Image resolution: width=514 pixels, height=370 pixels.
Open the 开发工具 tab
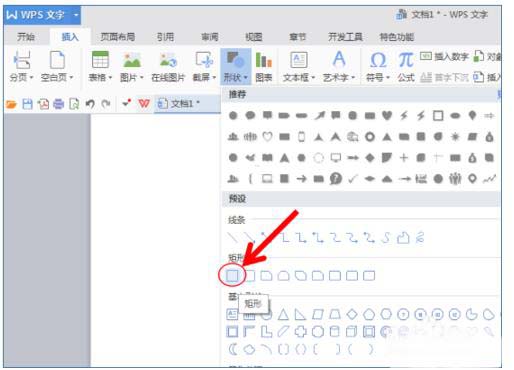coord(345,37)
